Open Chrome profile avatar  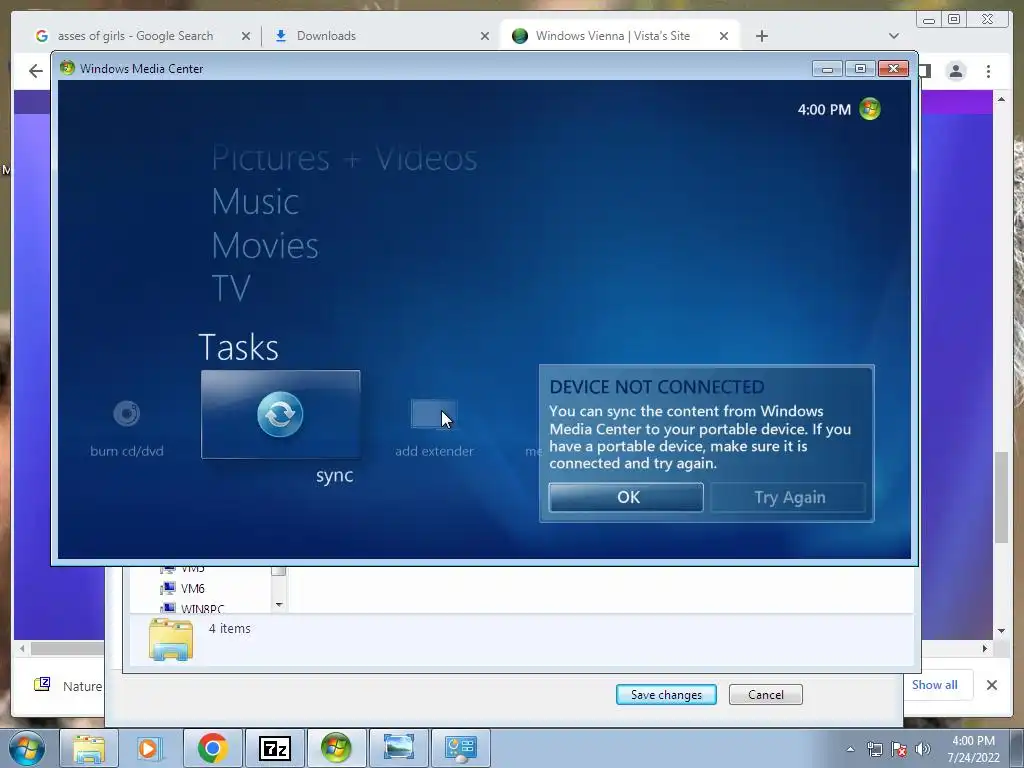click(x=956, y=71)
